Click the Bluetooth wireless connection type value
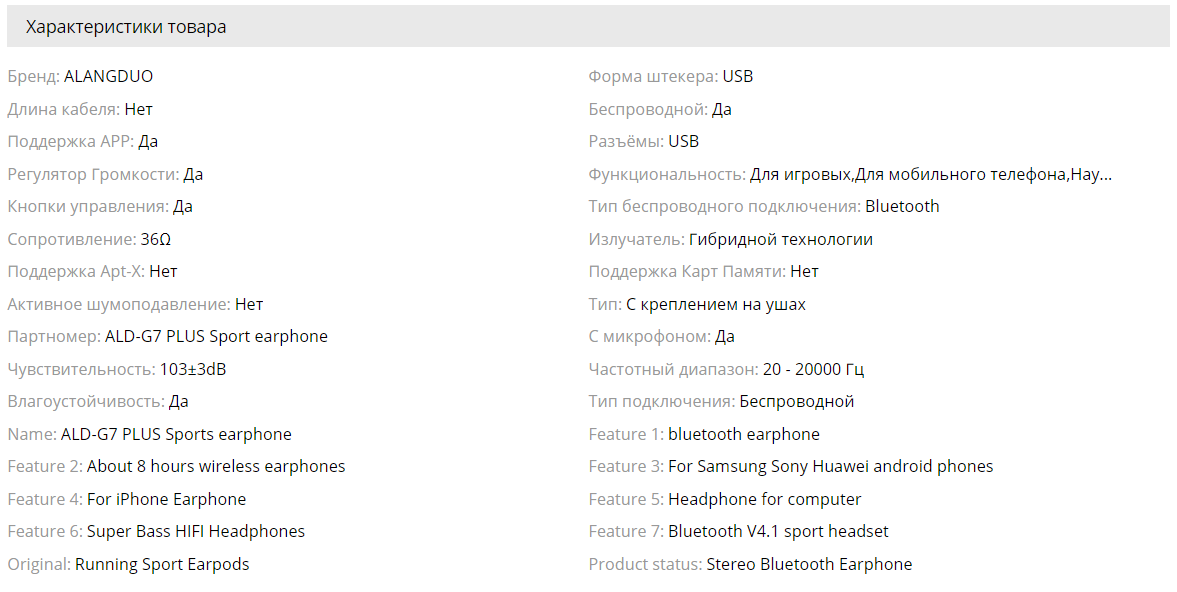1177x592 pixels. [x=902, y=206]
